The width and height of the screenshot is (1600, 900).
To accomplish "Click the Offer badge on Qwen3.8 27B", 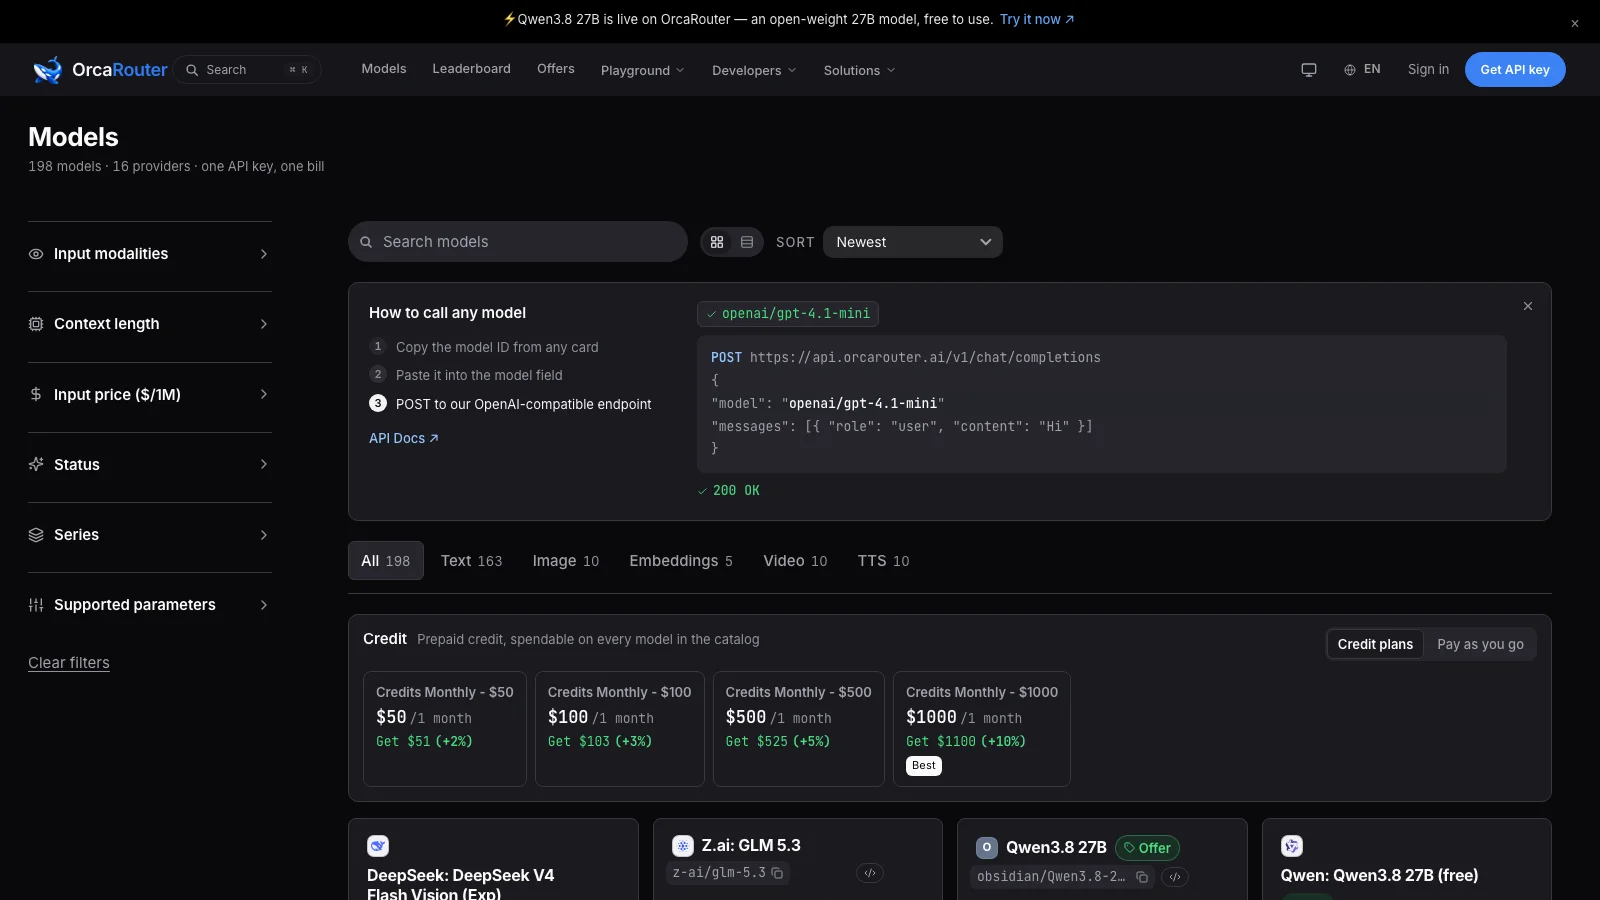I will click(x=1147, y=848).
